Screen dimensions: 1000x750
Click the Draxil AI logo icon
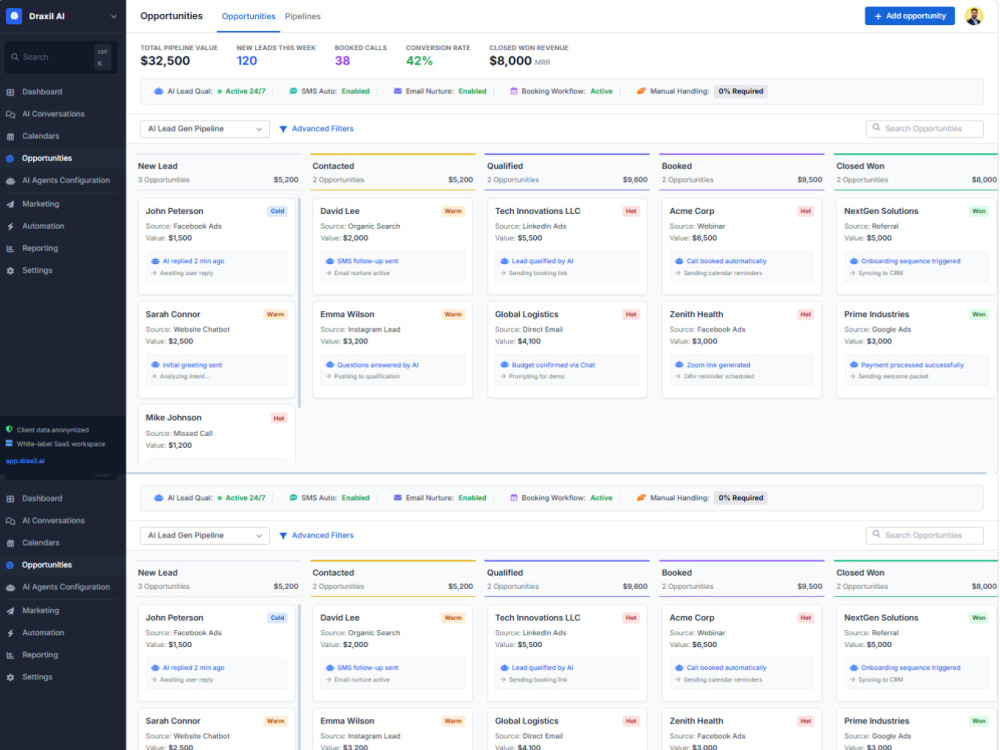click(x=13, y=16)
